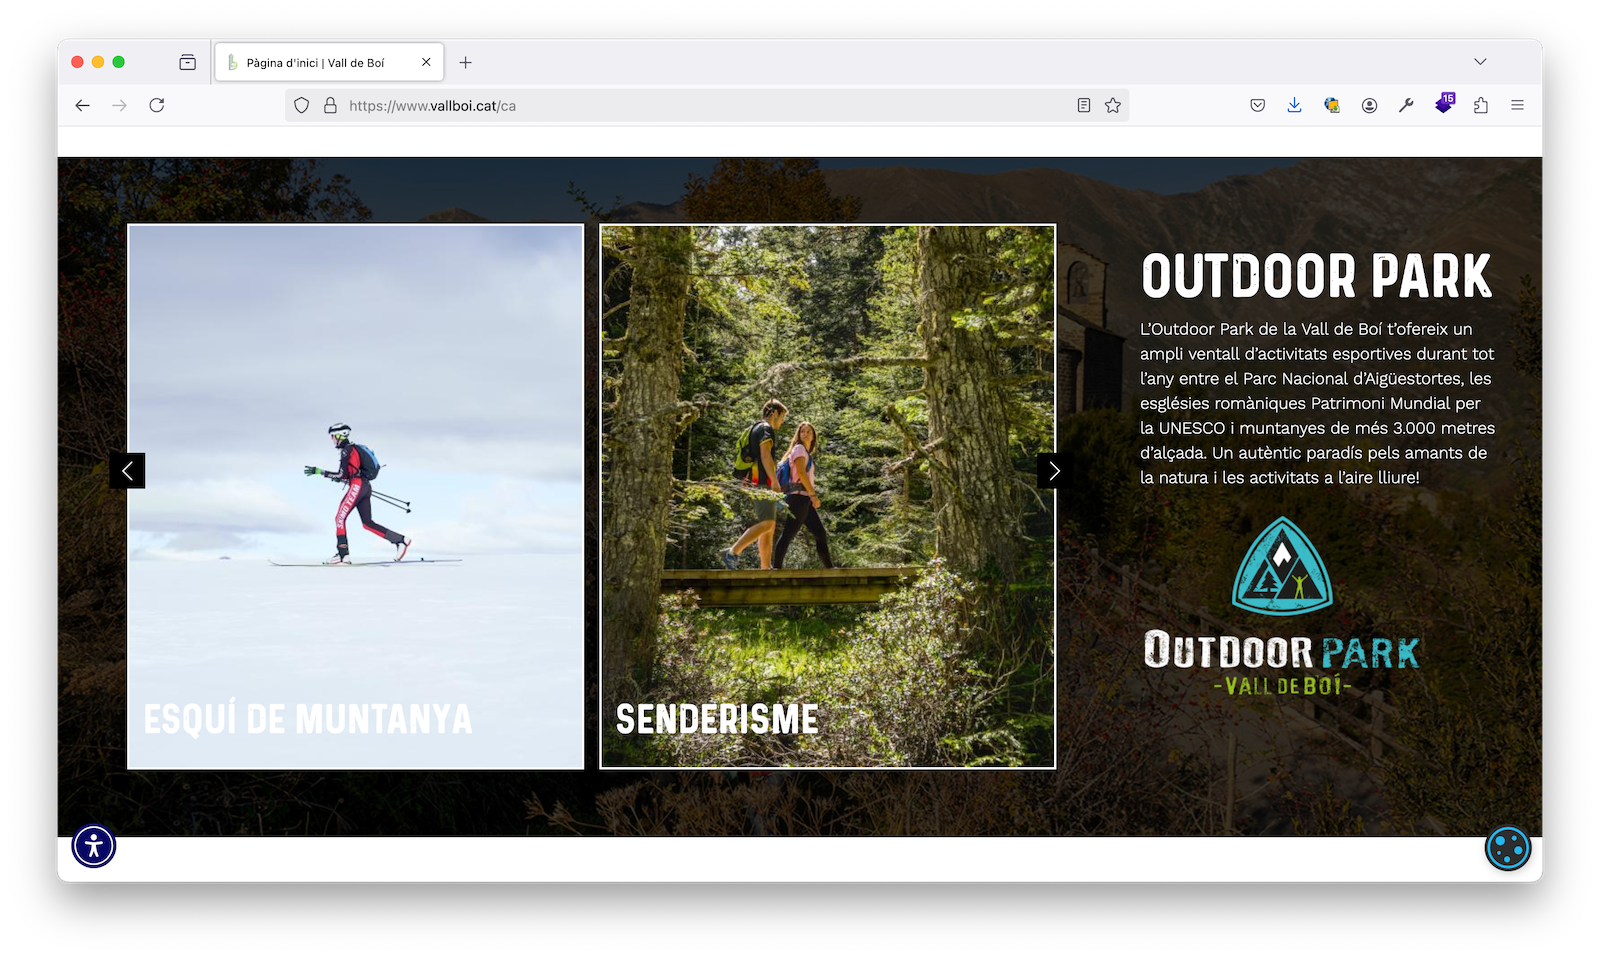This screenshot has height=958, width=1600.
Task: Show tracking protection shield info
Action: coord(301,106)
